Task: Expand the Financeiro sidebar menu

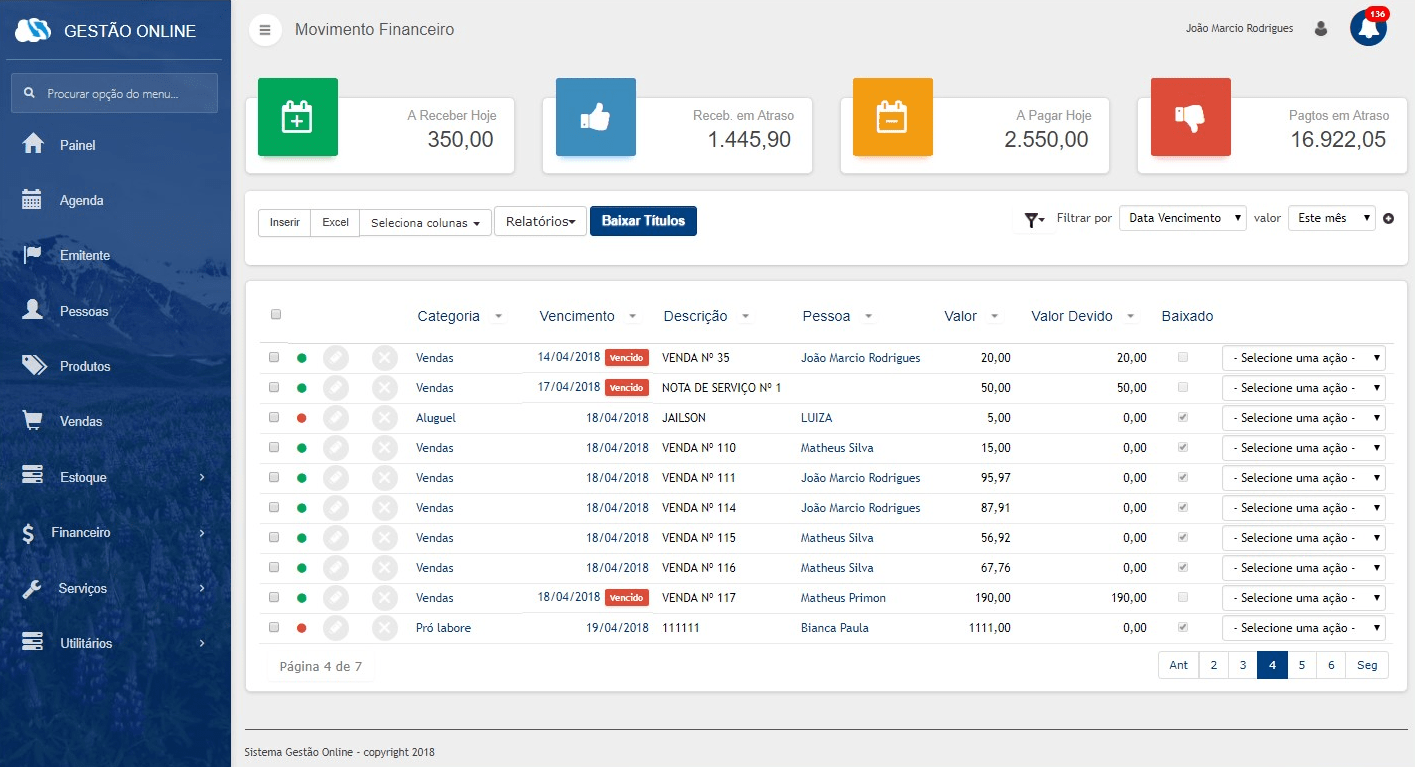Action: tap(81, 532)
